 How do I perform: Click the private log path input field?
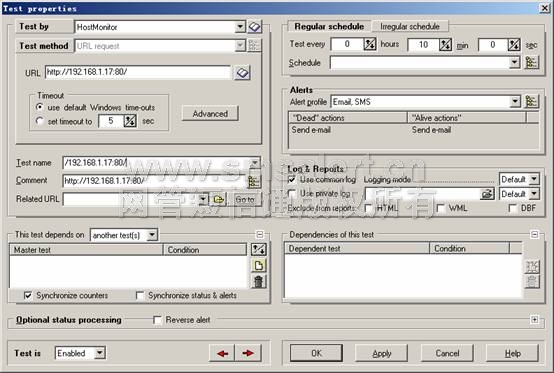423,194
